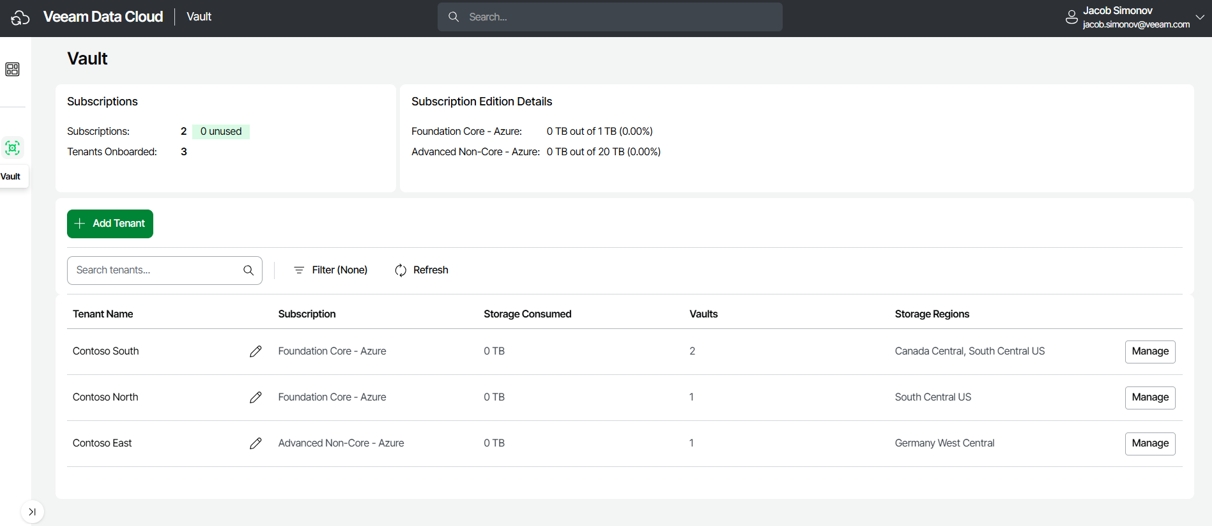
Task: Click the Add Tenant button
Action: [x=110, y=224]
